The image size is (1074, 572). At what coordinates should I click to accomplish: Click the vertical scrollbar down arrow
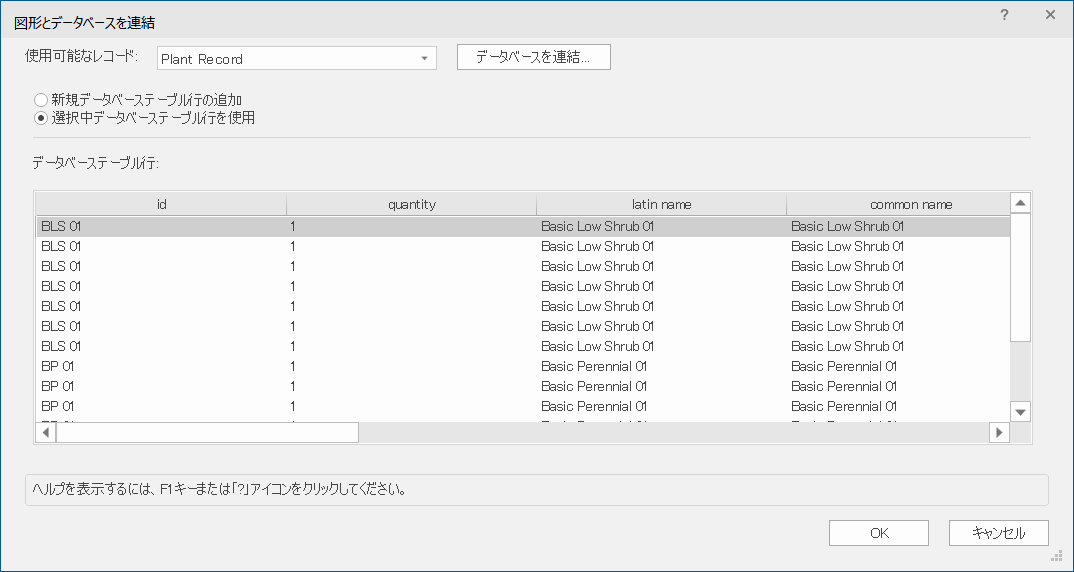click(1020, 412)
